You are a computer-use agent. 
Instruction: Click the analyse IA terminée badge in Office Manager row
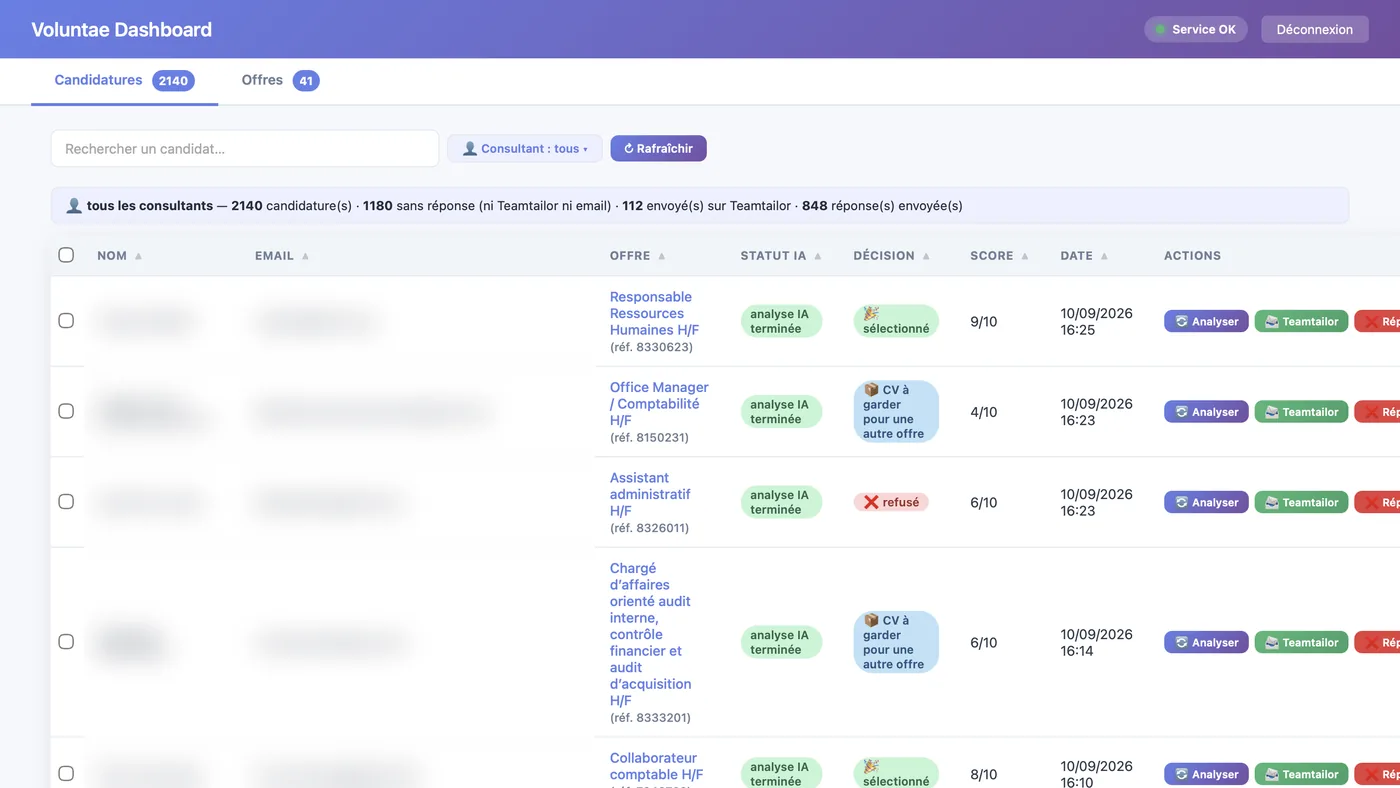tap(781, 411)
